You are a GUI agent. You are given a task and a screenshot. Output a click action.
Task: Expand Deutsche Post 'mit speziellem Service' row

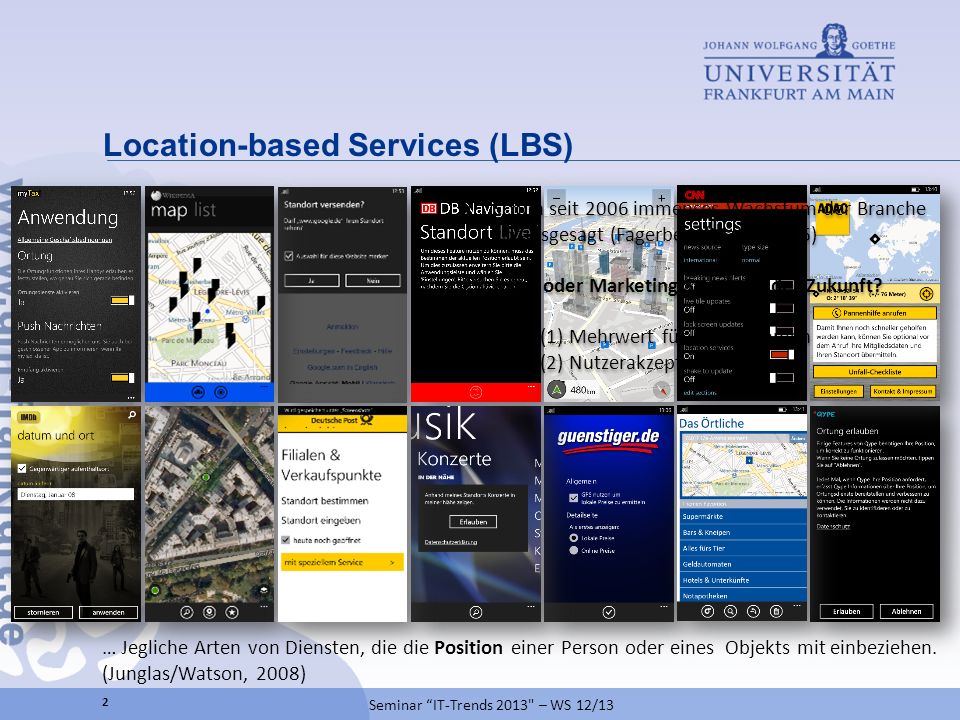pyautogui.click(x=342, y=562)
